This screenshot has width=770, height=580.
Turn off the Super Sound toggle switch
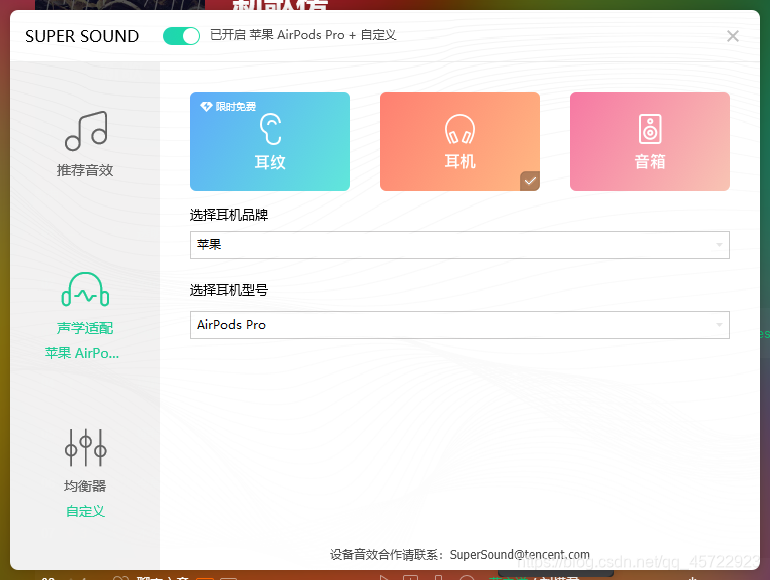click(181, 36)
